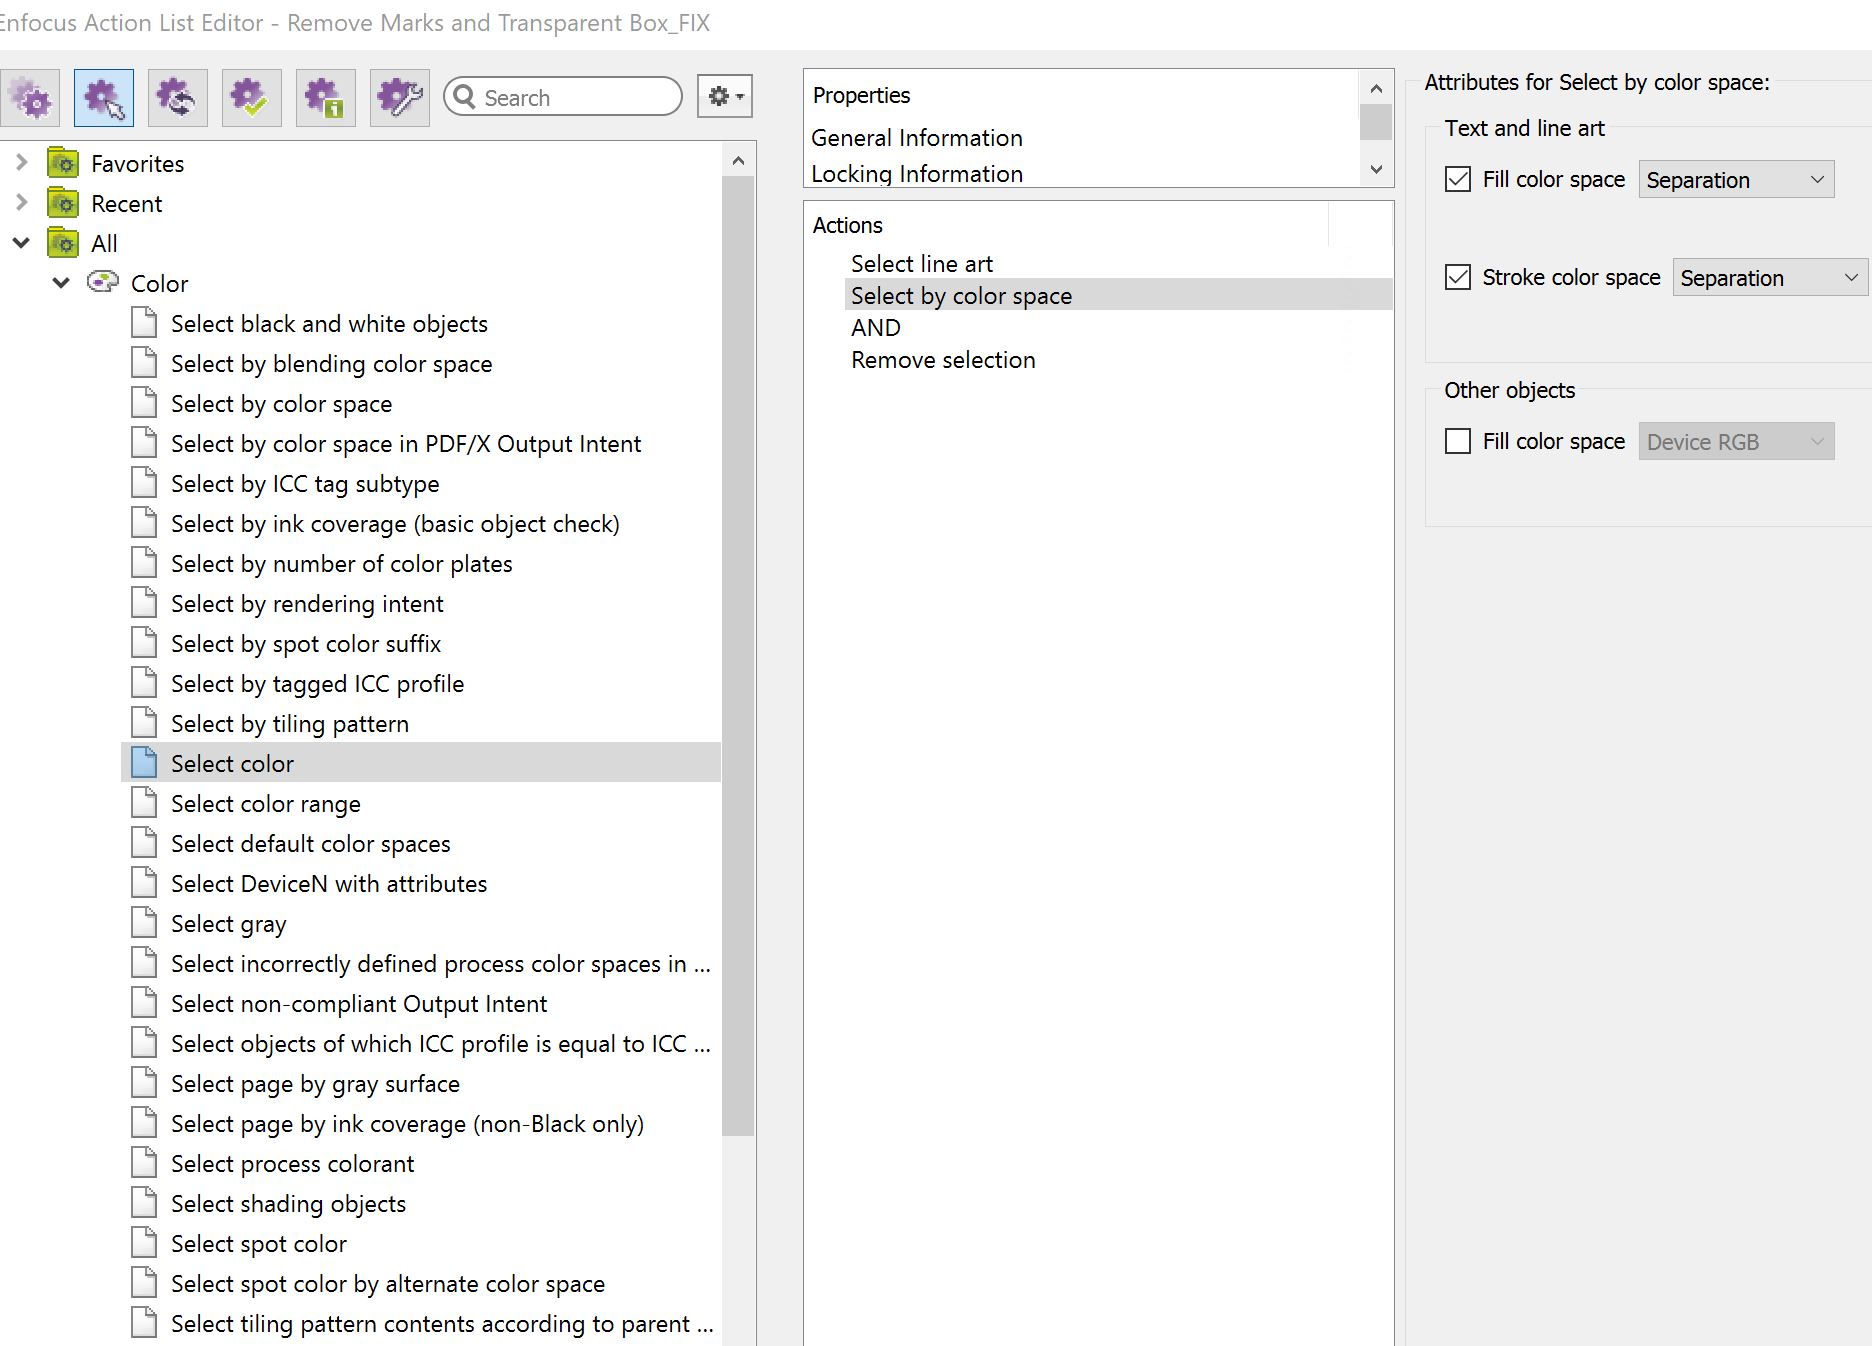Viewport: 1872px width, 1346px height.
Task: Collapse the Color category
Action: pos(61,283)
